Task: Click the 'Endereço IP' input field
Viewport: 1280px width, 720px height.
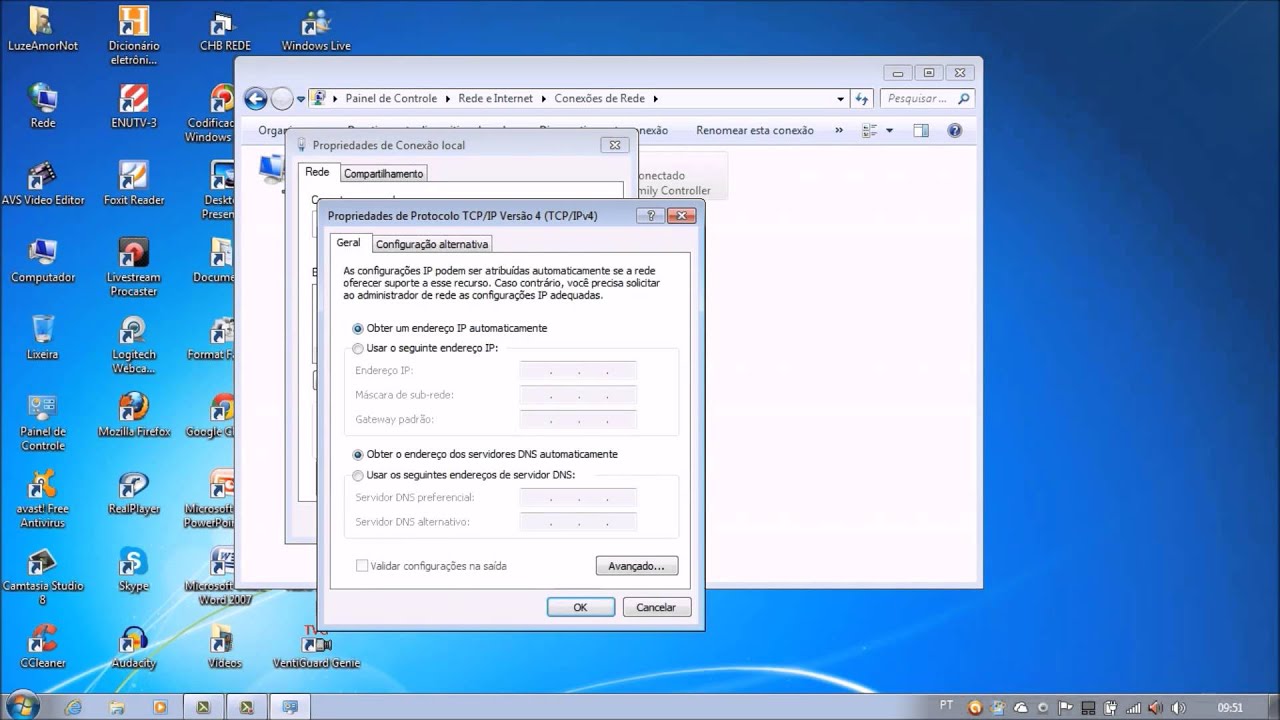Action: tap(578, 371)
